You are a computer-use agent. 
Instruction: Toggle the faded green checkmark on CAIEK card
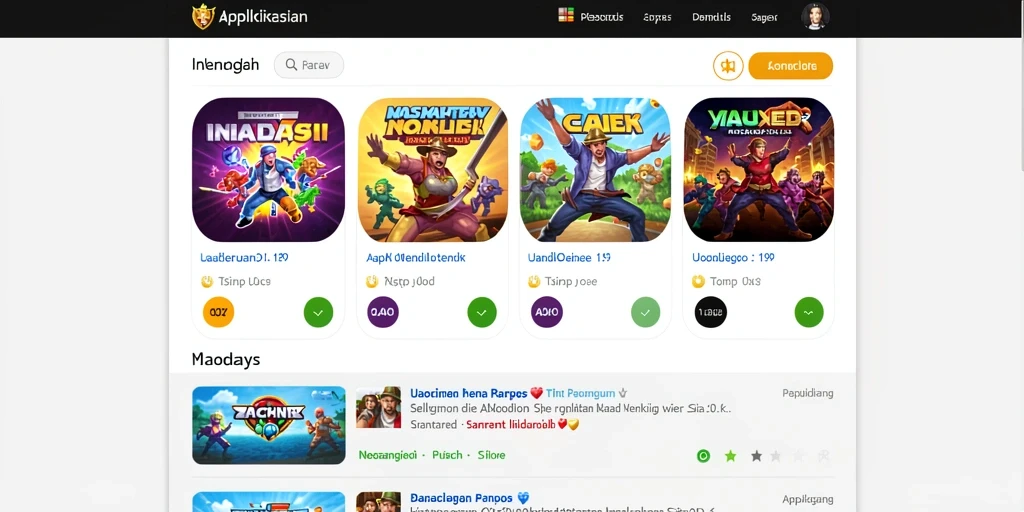[x=645, y=312]
